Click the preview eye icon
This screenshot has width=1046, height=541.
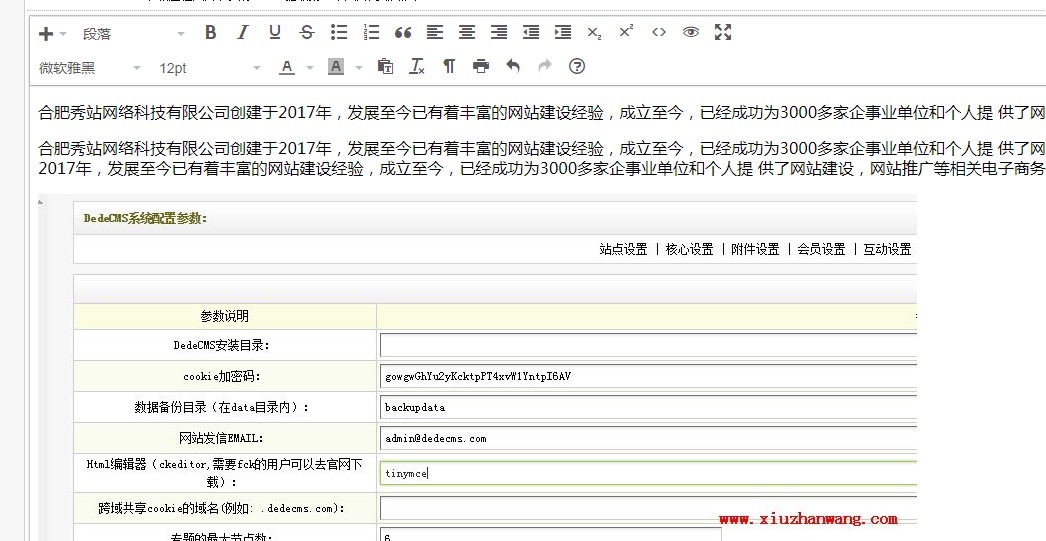(690, 33)
